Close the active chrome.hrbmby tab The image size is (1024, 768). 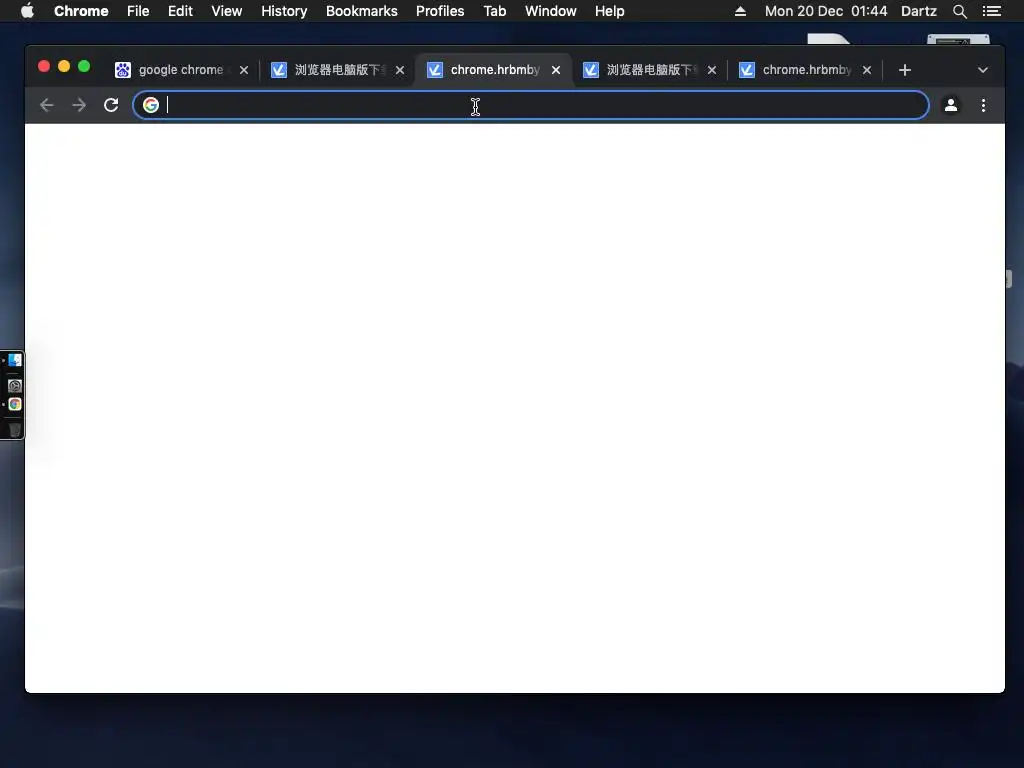(x=556, y=70)
